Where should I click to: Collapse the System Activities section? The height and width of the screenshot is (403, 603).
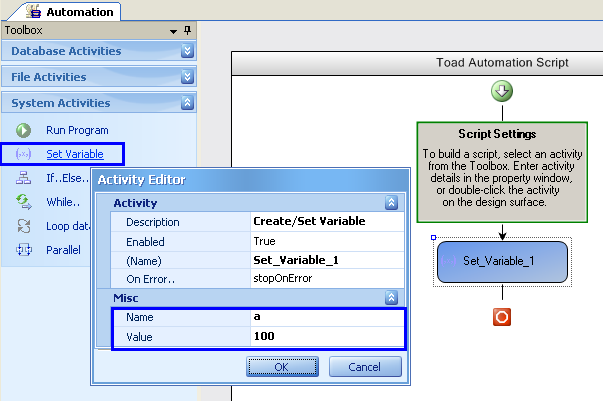(187, 103)
